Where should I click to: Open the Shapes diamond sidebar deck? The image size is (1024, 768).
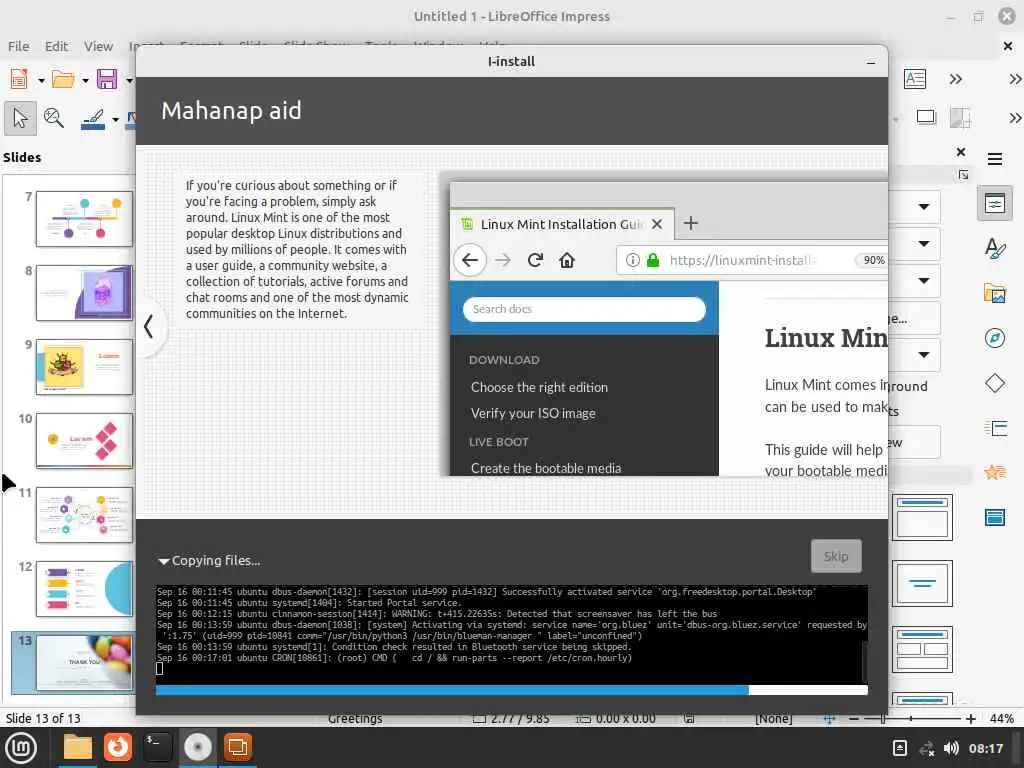(995, 383)
